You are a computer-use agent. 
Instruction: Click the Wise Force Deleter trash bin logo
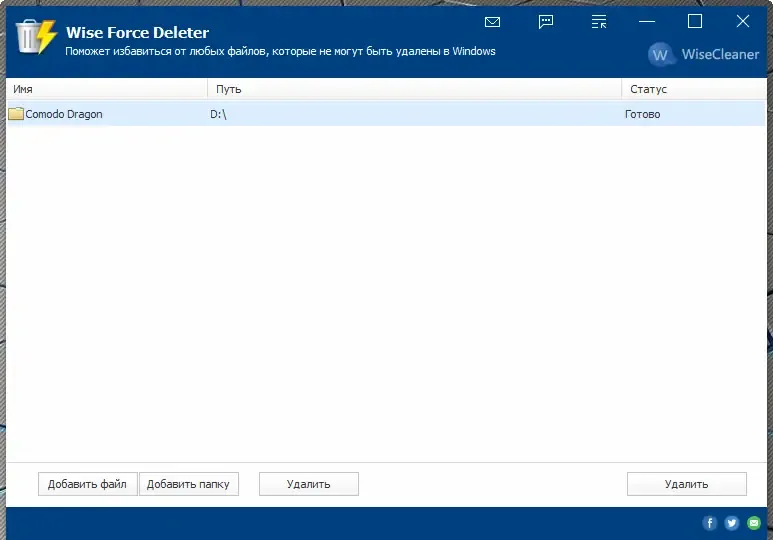36,36
